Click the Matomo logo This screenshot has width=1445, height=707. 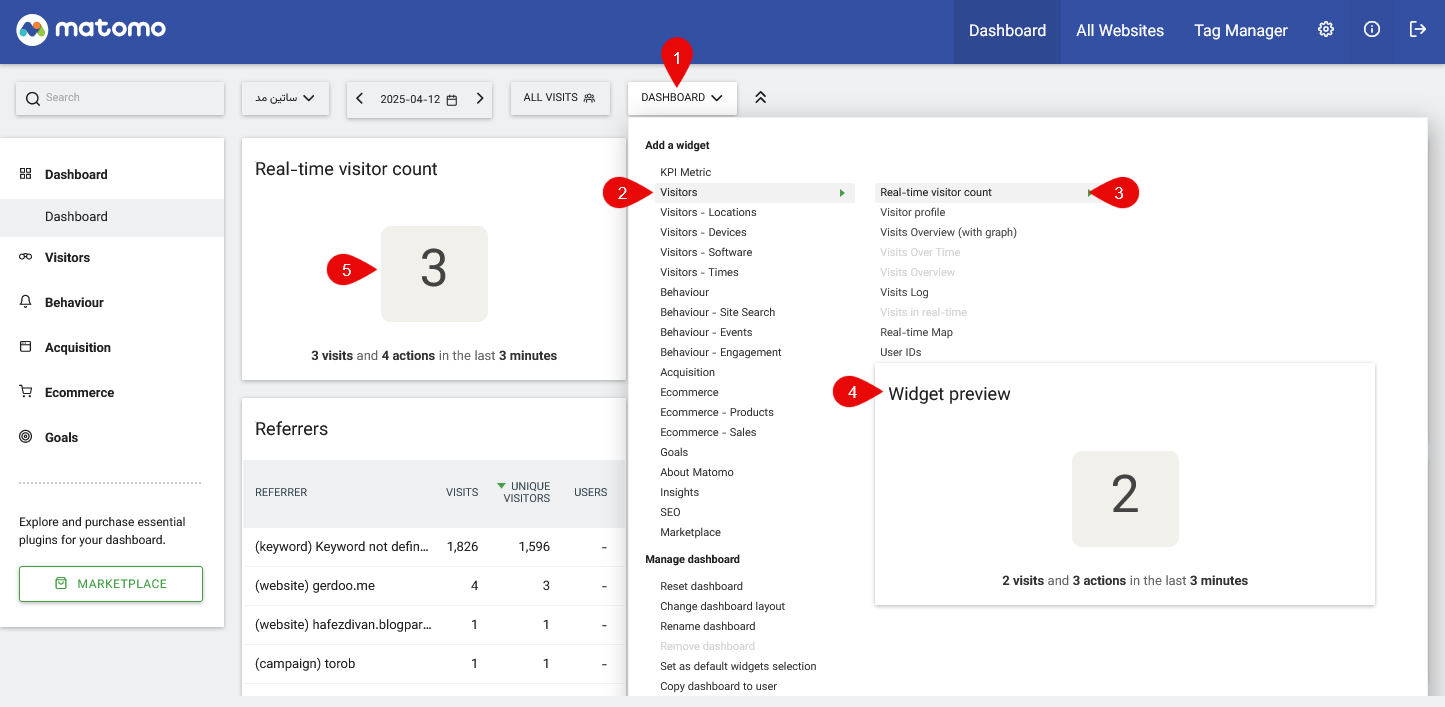click(x=91, y=30)
